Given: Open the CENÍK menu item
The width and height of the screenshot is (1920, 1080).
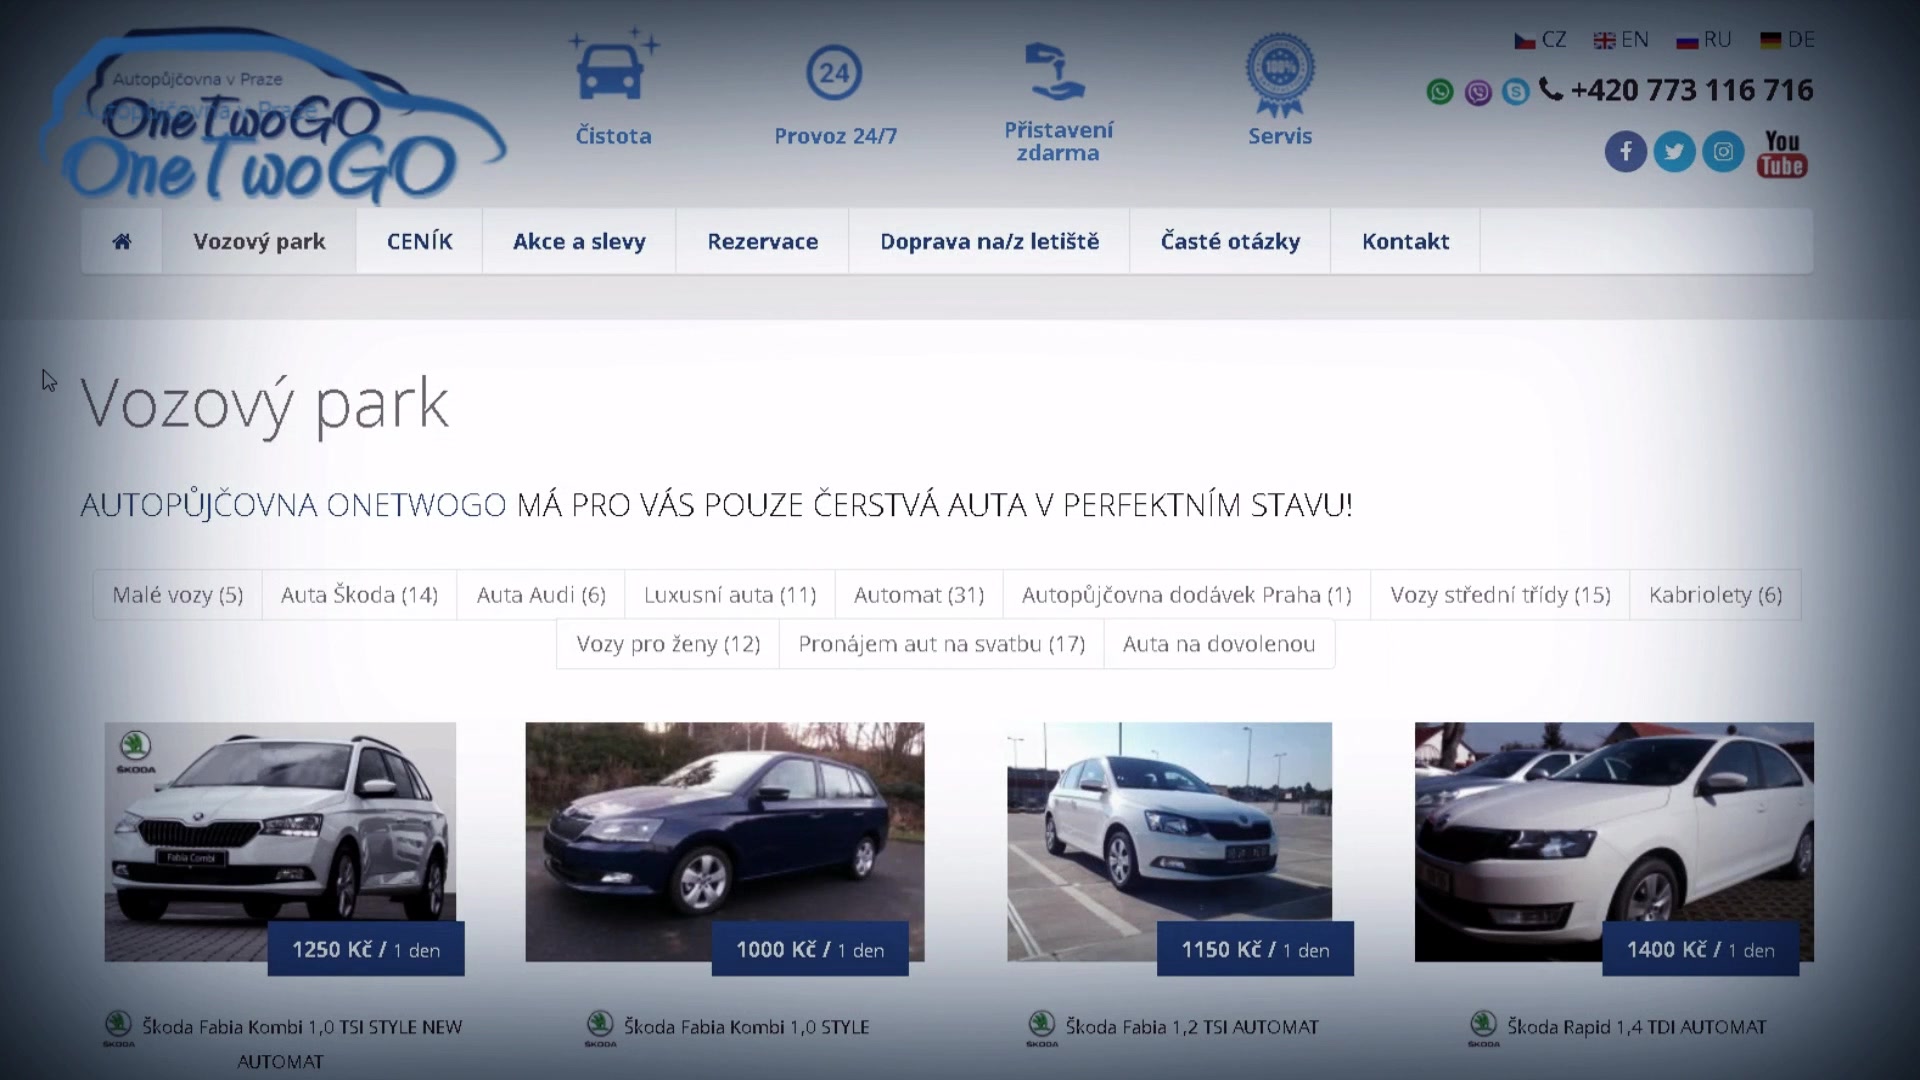Looking at the screenshot, I should coord(420,241).
